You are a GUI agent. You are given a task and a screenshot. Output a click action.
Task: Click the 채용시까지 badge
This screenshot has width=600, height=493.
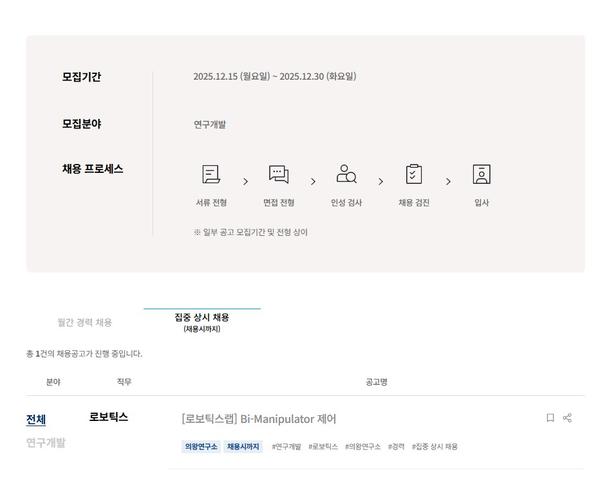pos(243,446)
